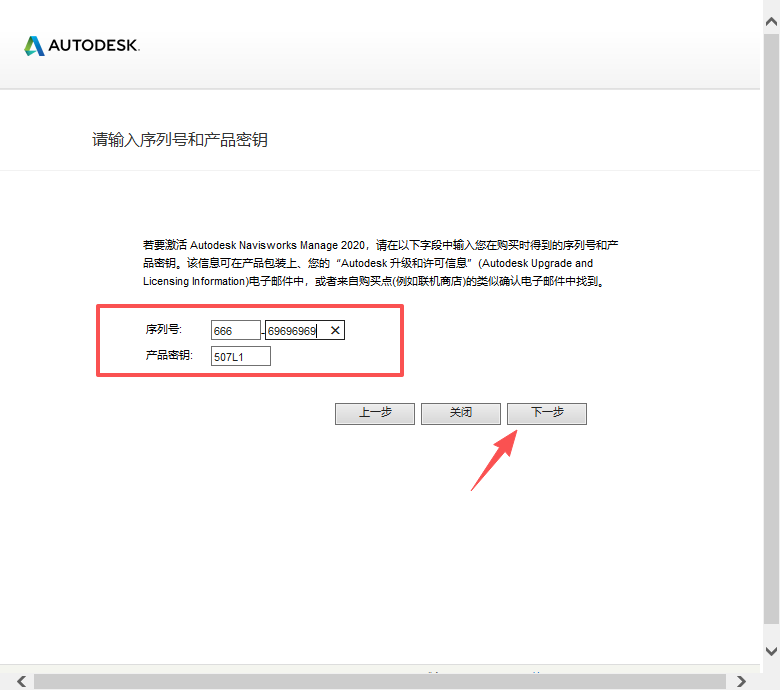This screenshot has height=690, width=780.
Task: Click the horizontal scrollbar right arrow
Action: point(741,681)
